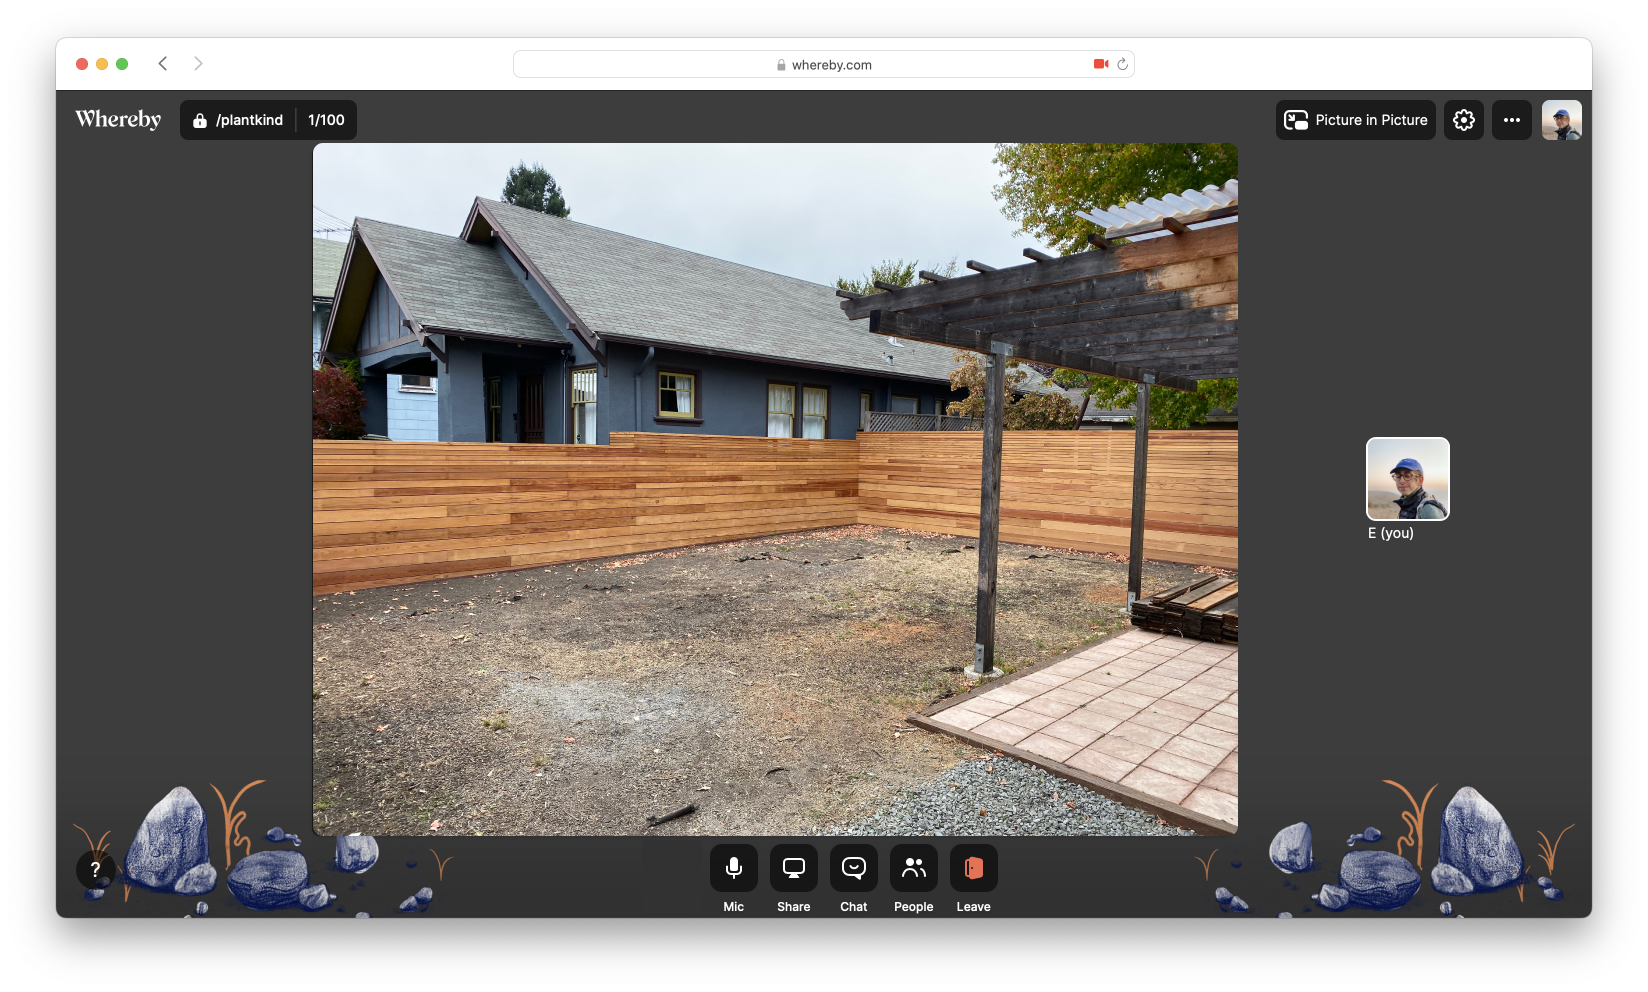Click the lock icon beside /plantkind
This screenshot has height=992, width=1648.
pos(200,120)
